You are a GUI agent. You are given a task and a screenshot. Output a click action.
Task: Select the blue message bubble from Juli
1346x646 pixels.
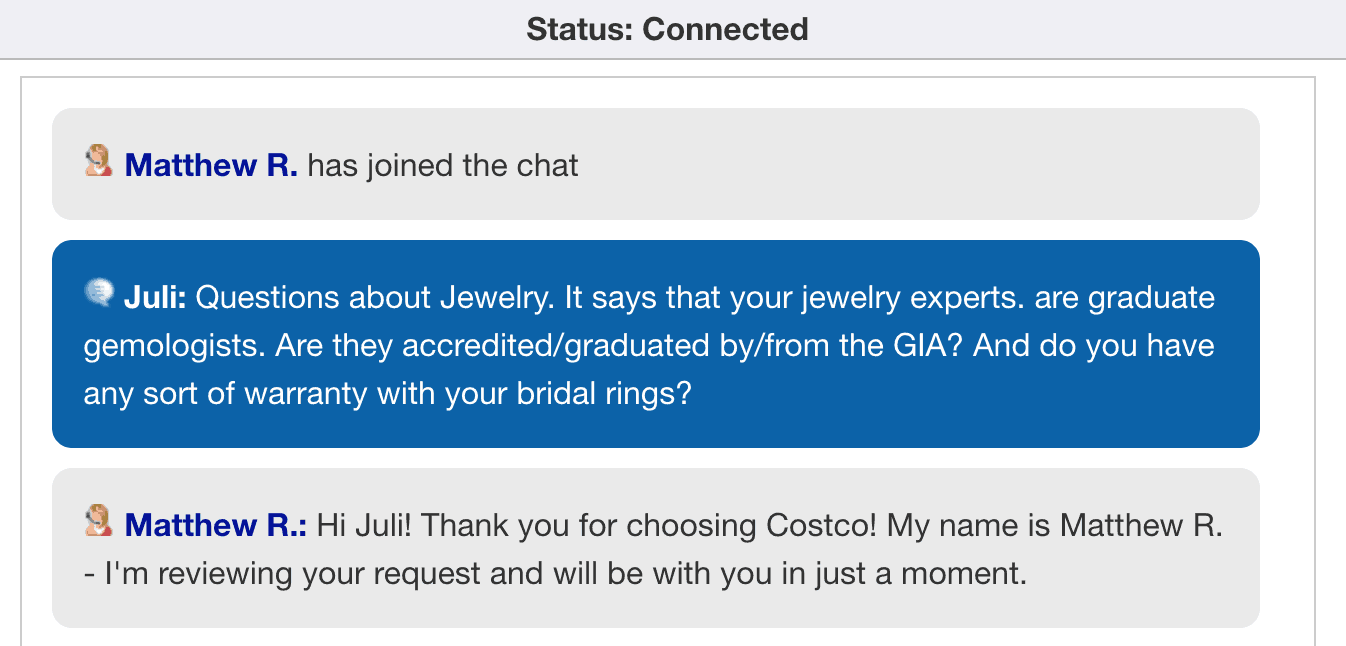tap(655, 344)
